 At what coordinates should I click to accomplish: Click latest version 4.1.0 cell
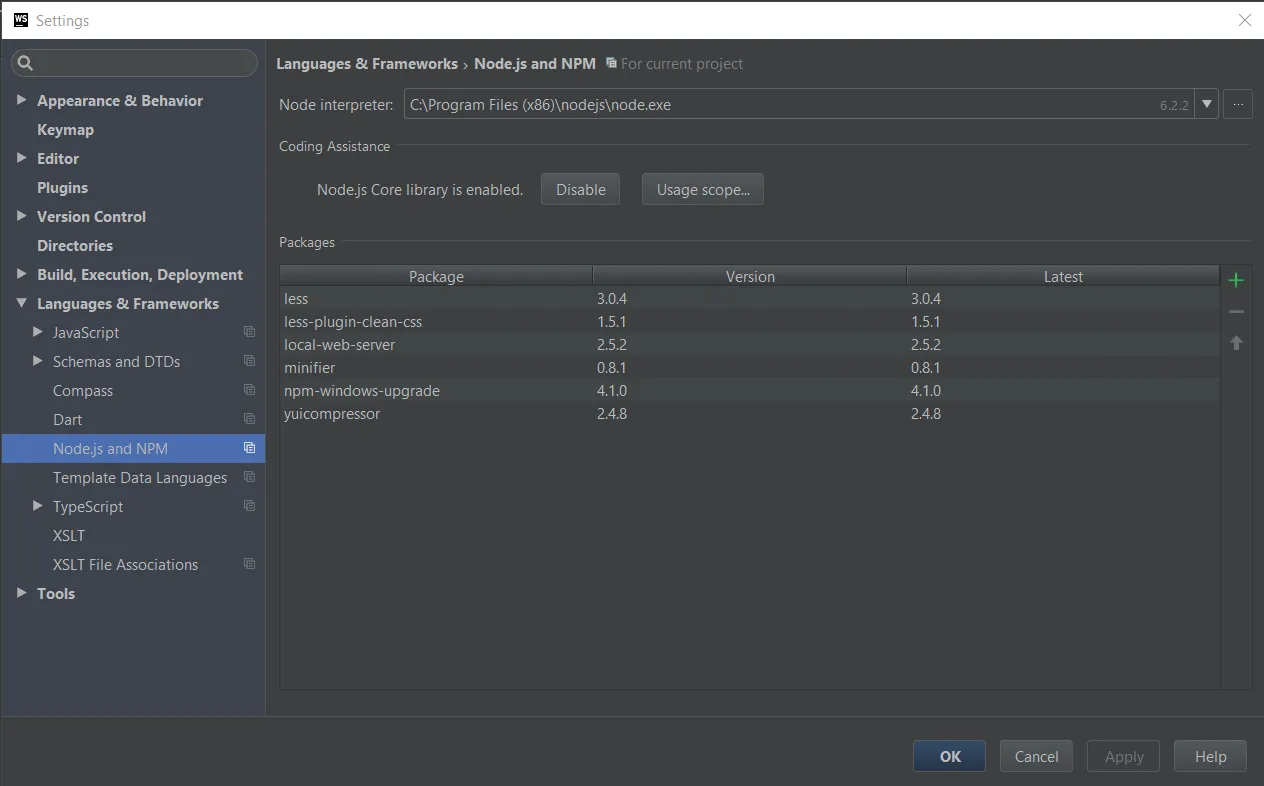pyautogui.click(x=926, y=390)
